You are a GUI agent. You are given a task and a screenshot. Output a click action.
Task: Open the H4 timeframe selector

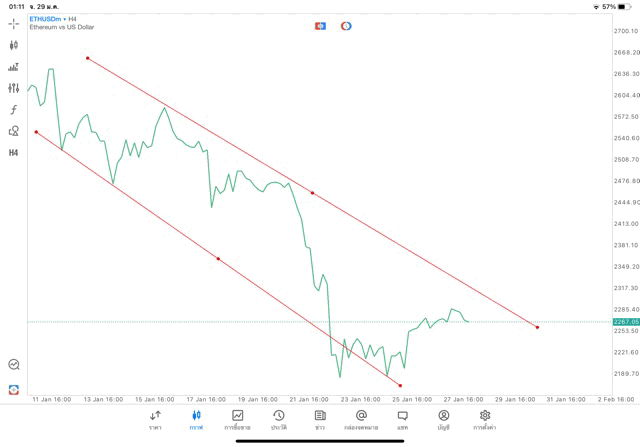coord(14,152)
